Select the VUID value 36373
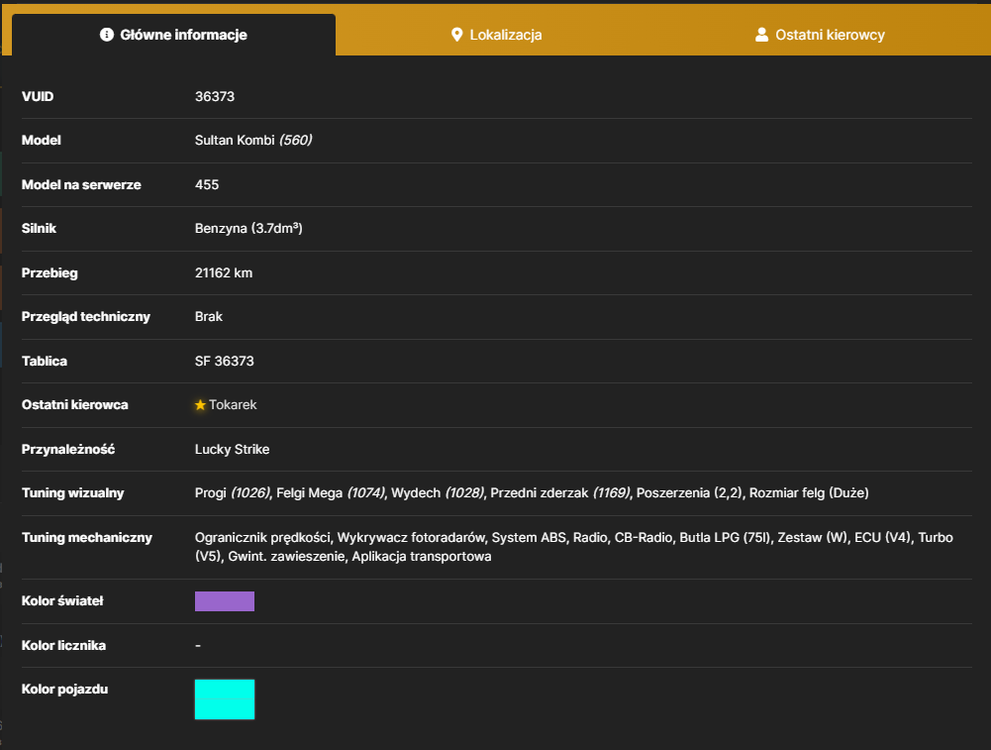This screenshot has width=991, height=750. (215, 97)
